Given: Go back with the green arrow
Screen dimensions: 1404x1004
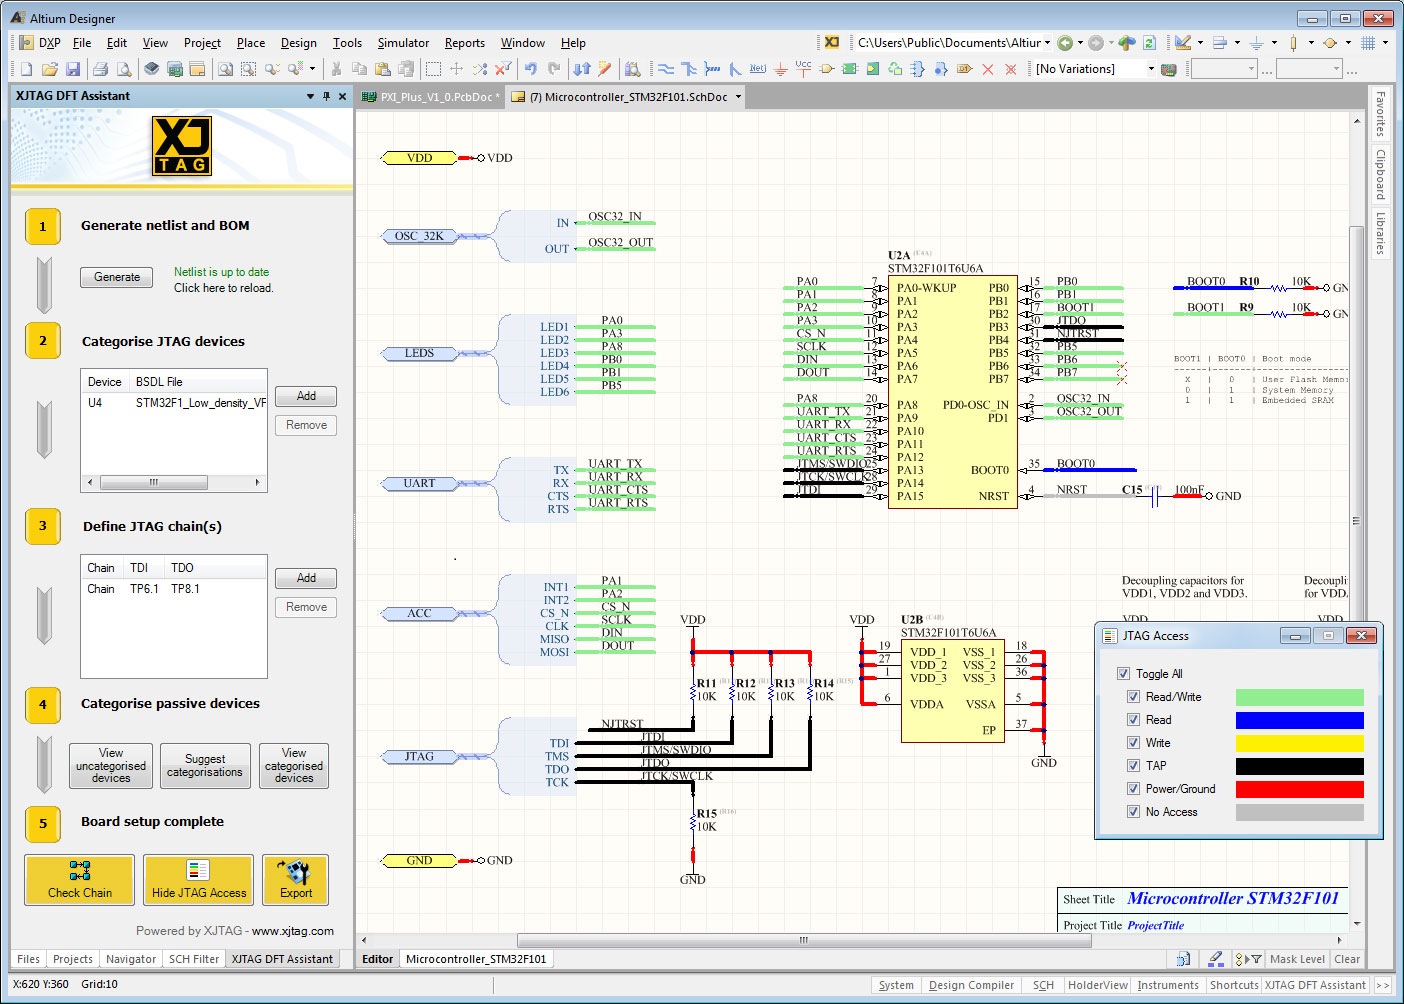Looking at the screenshot, I should 1065,43.
